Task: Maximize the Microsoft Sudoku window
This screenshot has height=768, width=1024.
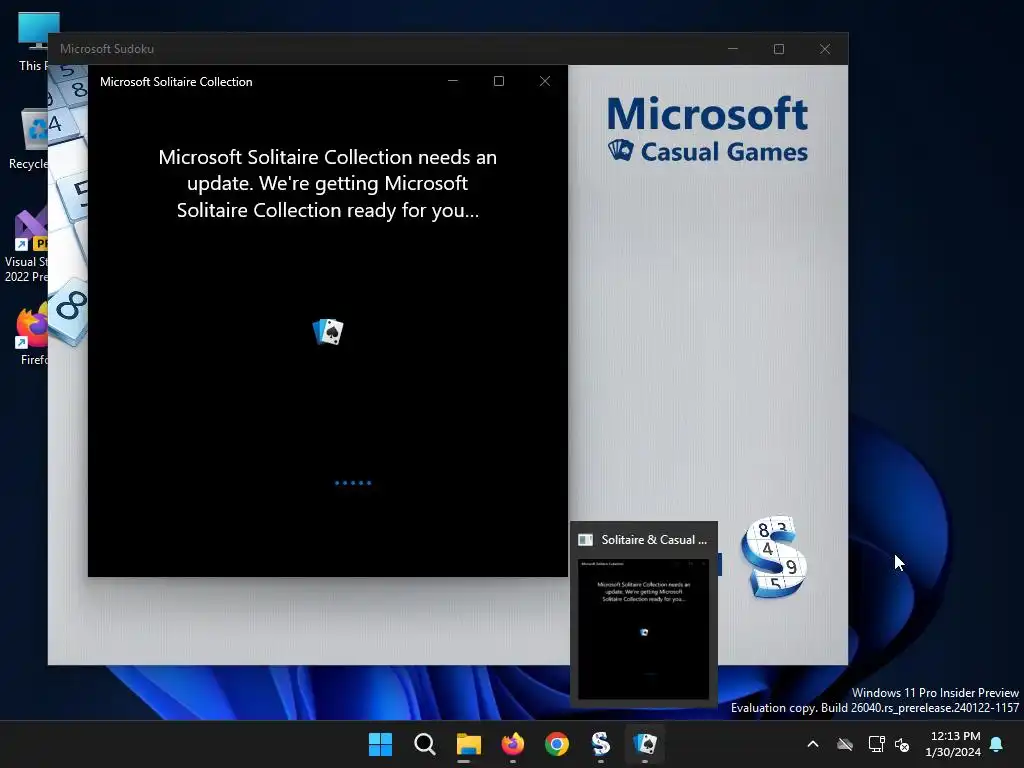Action: tap(778, 49)
